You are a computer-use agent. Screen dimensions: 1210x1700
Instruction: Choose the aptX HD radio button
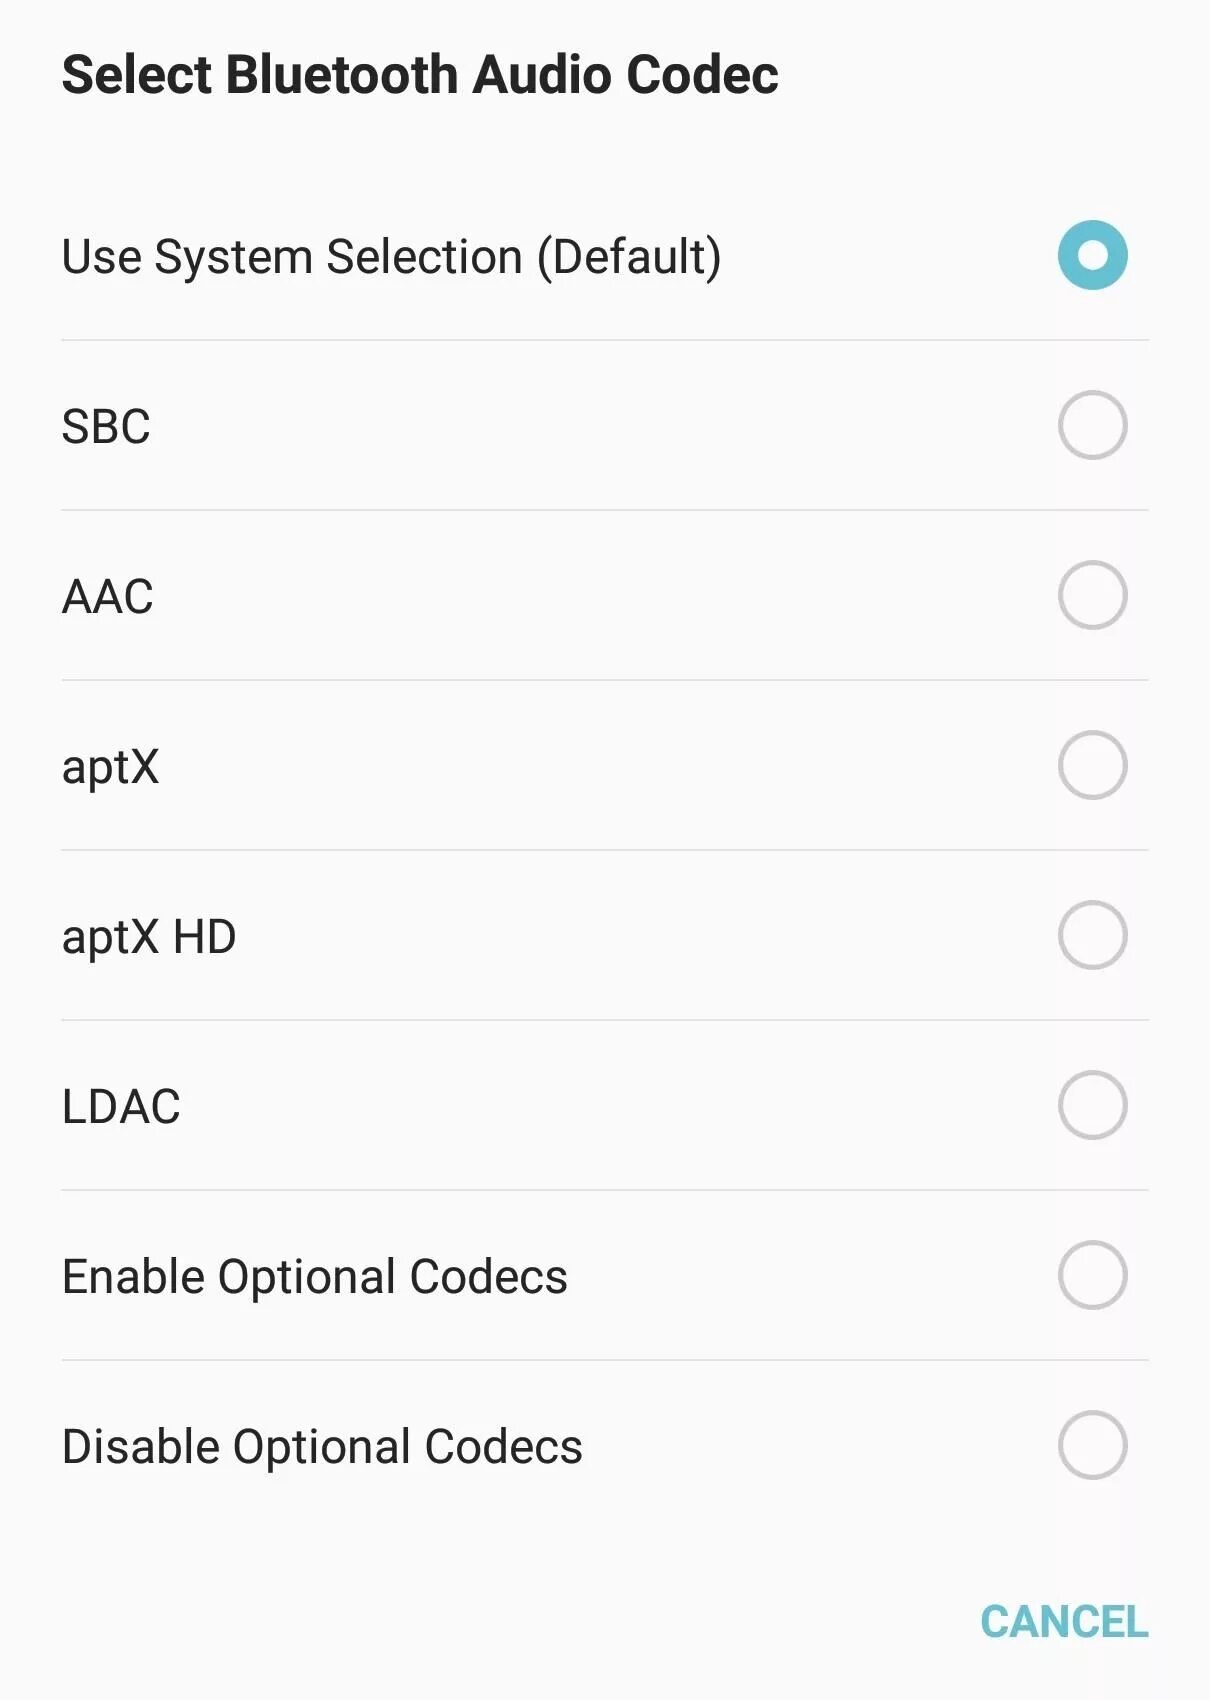tap(1092, 935)
